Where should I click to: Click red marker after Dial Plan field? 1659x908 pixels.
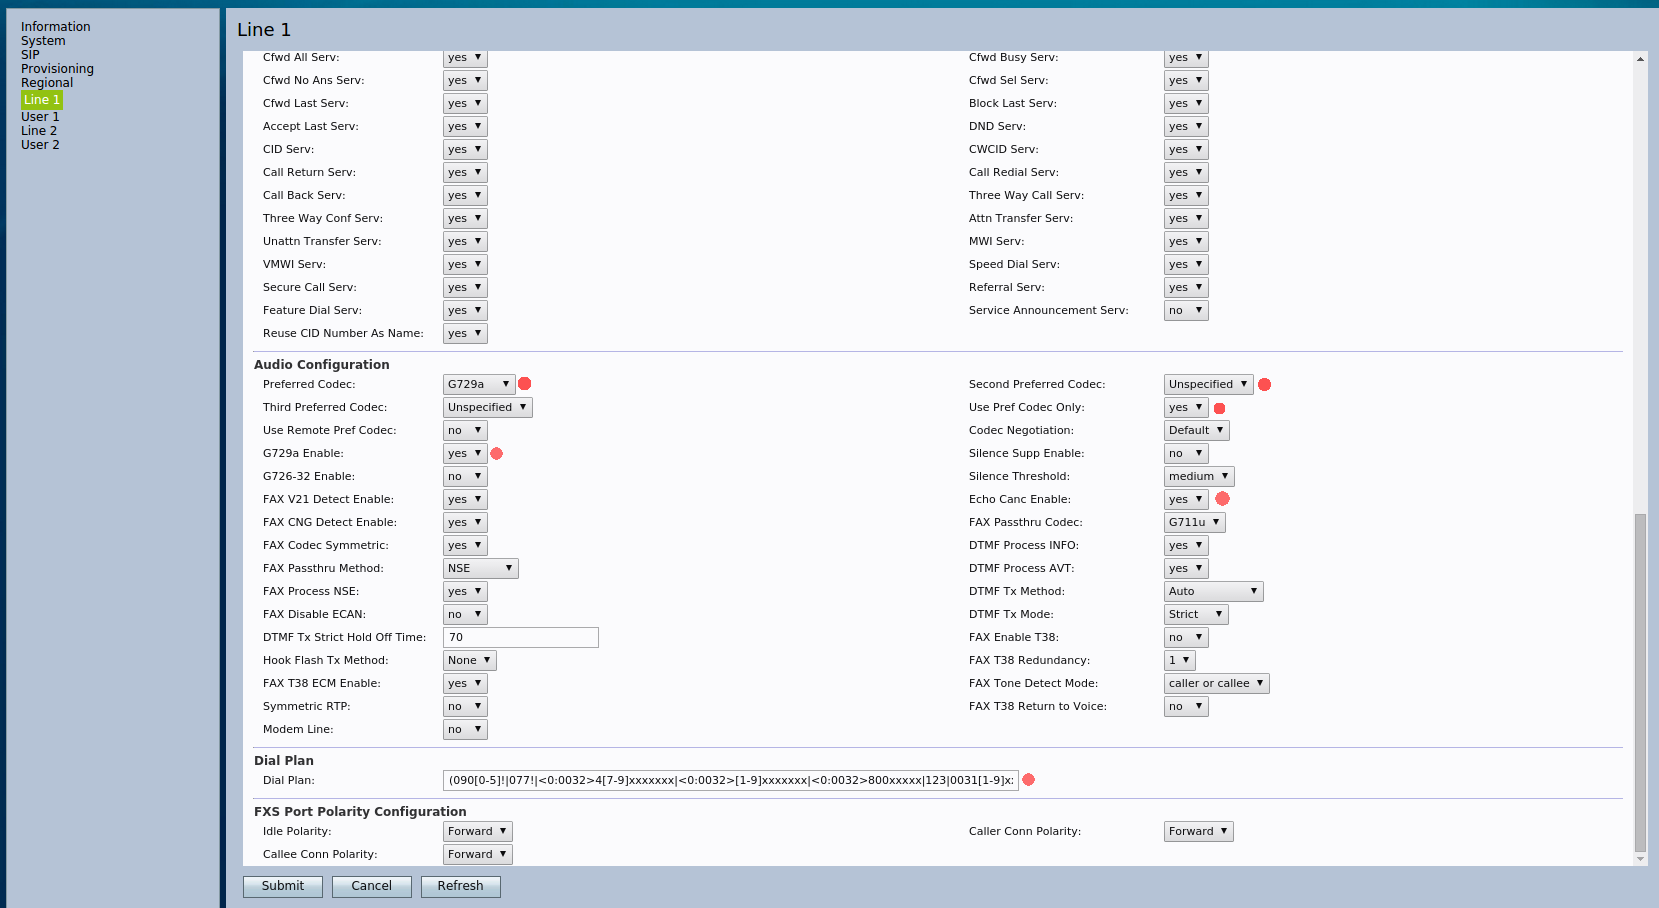tap(1028, 780)
